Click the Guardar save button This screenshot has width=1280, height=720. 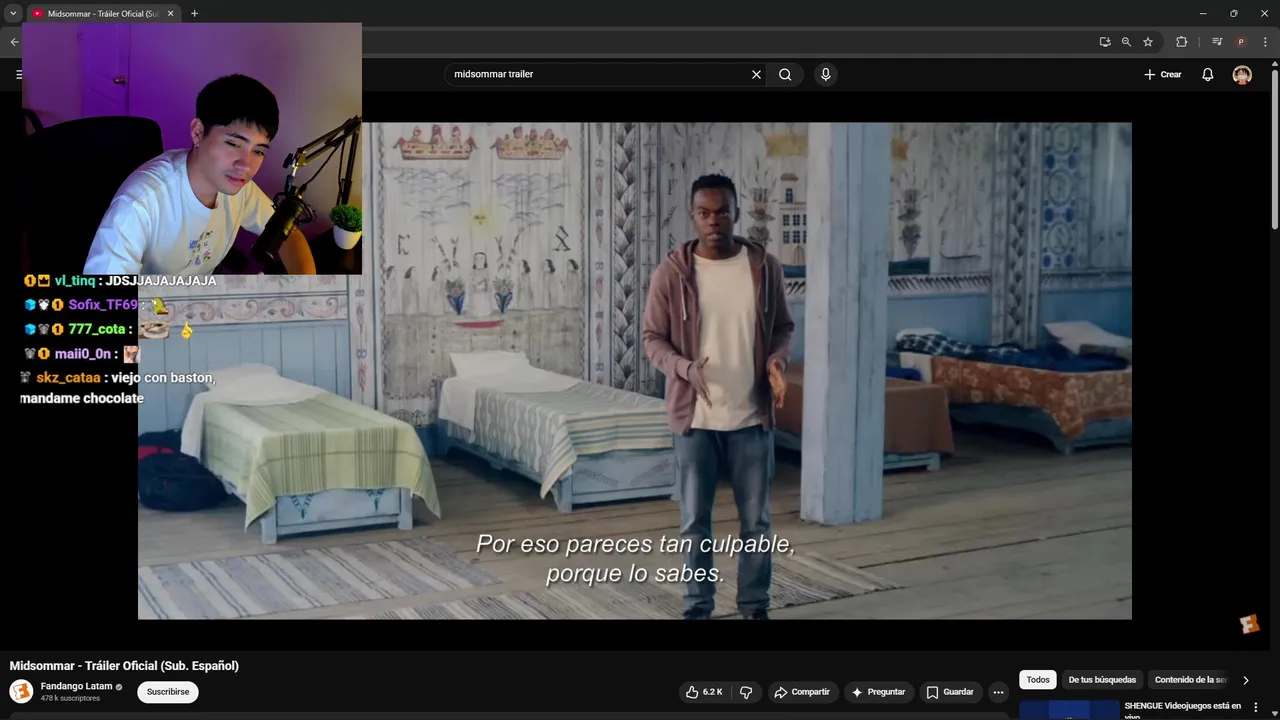(950, 692)
